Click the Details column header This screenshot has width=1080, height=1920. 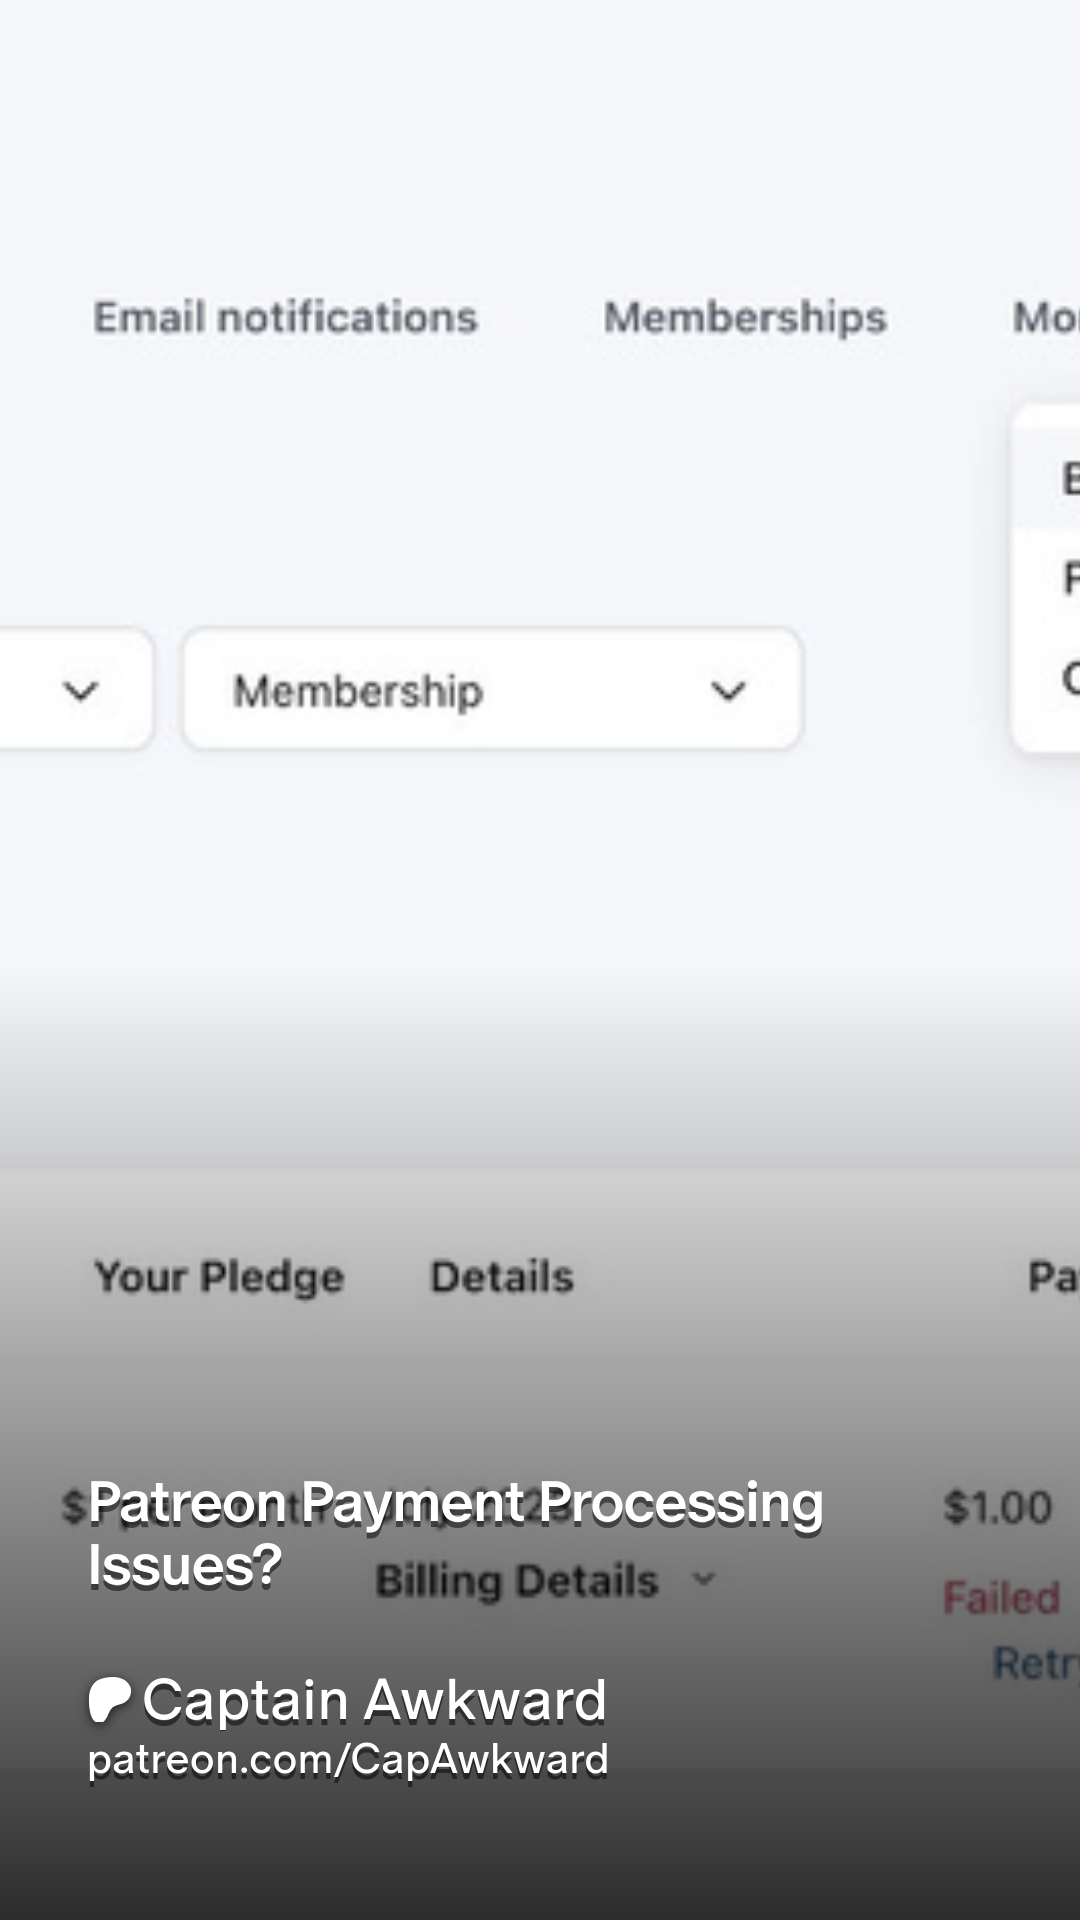pos(502,1277)
